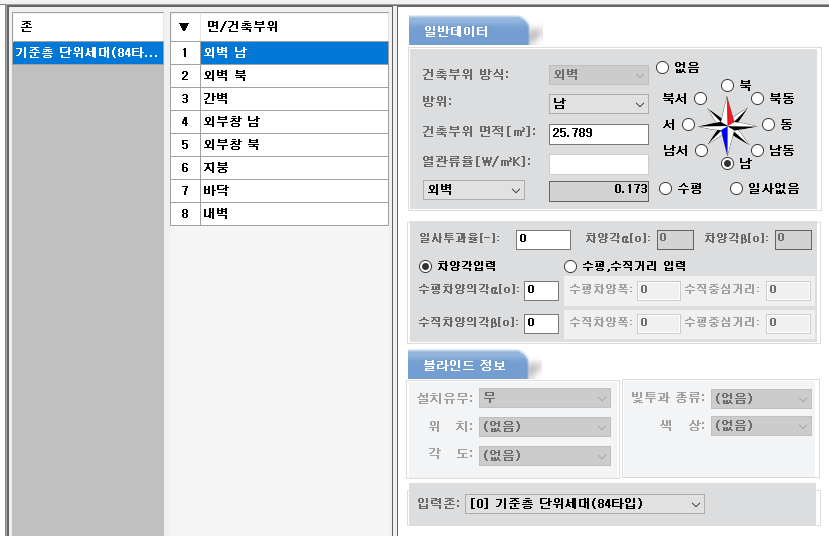This screenshot has height=536, width=829.
Task: Select the 북 (north) orientation radio button
Action: click(727, 86)
